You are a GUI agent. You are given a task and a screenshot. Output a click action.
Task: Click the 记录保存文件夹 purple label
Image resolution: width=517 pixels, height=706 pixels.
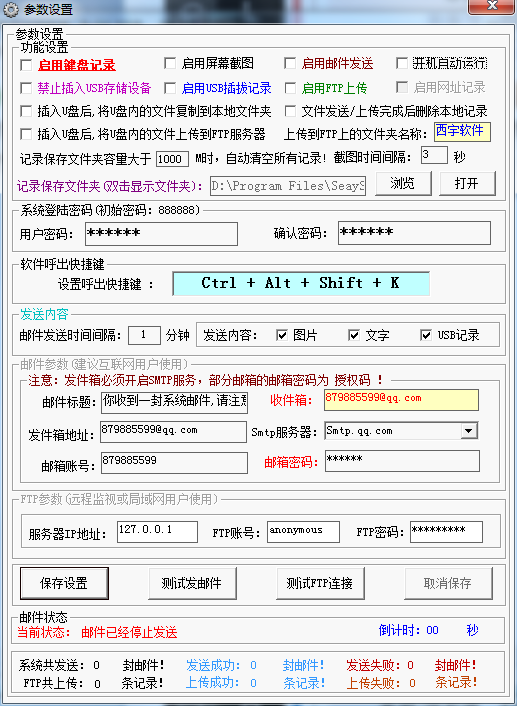click(110, 186)
